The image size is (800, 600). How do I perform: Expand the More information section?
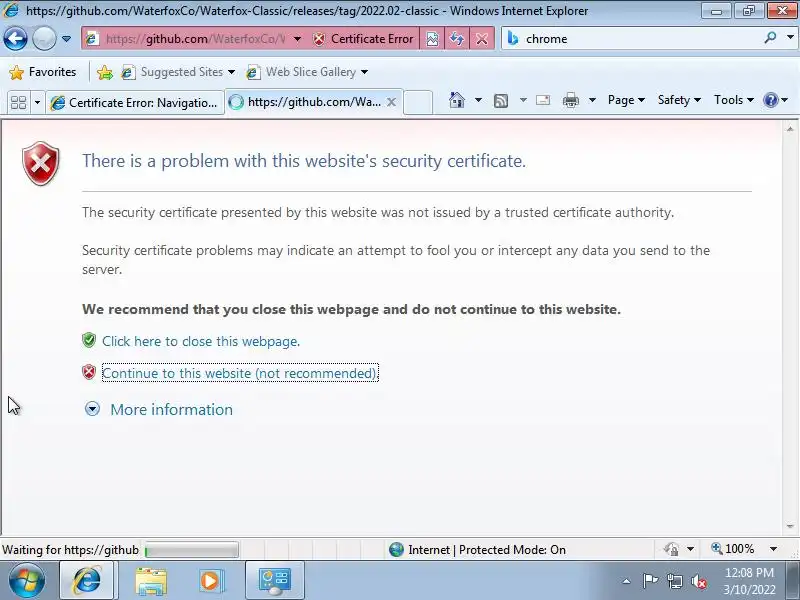(x=92, y=409)
